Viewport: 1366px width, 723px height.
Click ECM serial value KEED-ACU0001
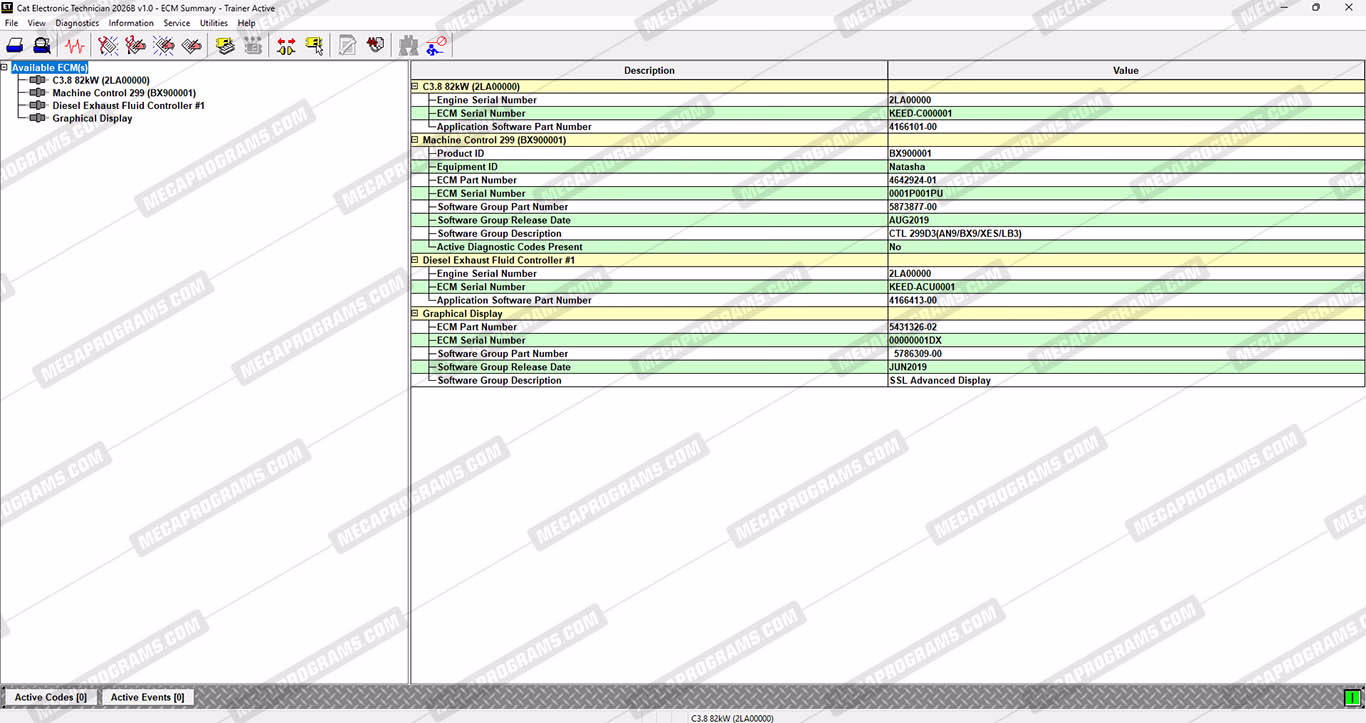[922, 287]
